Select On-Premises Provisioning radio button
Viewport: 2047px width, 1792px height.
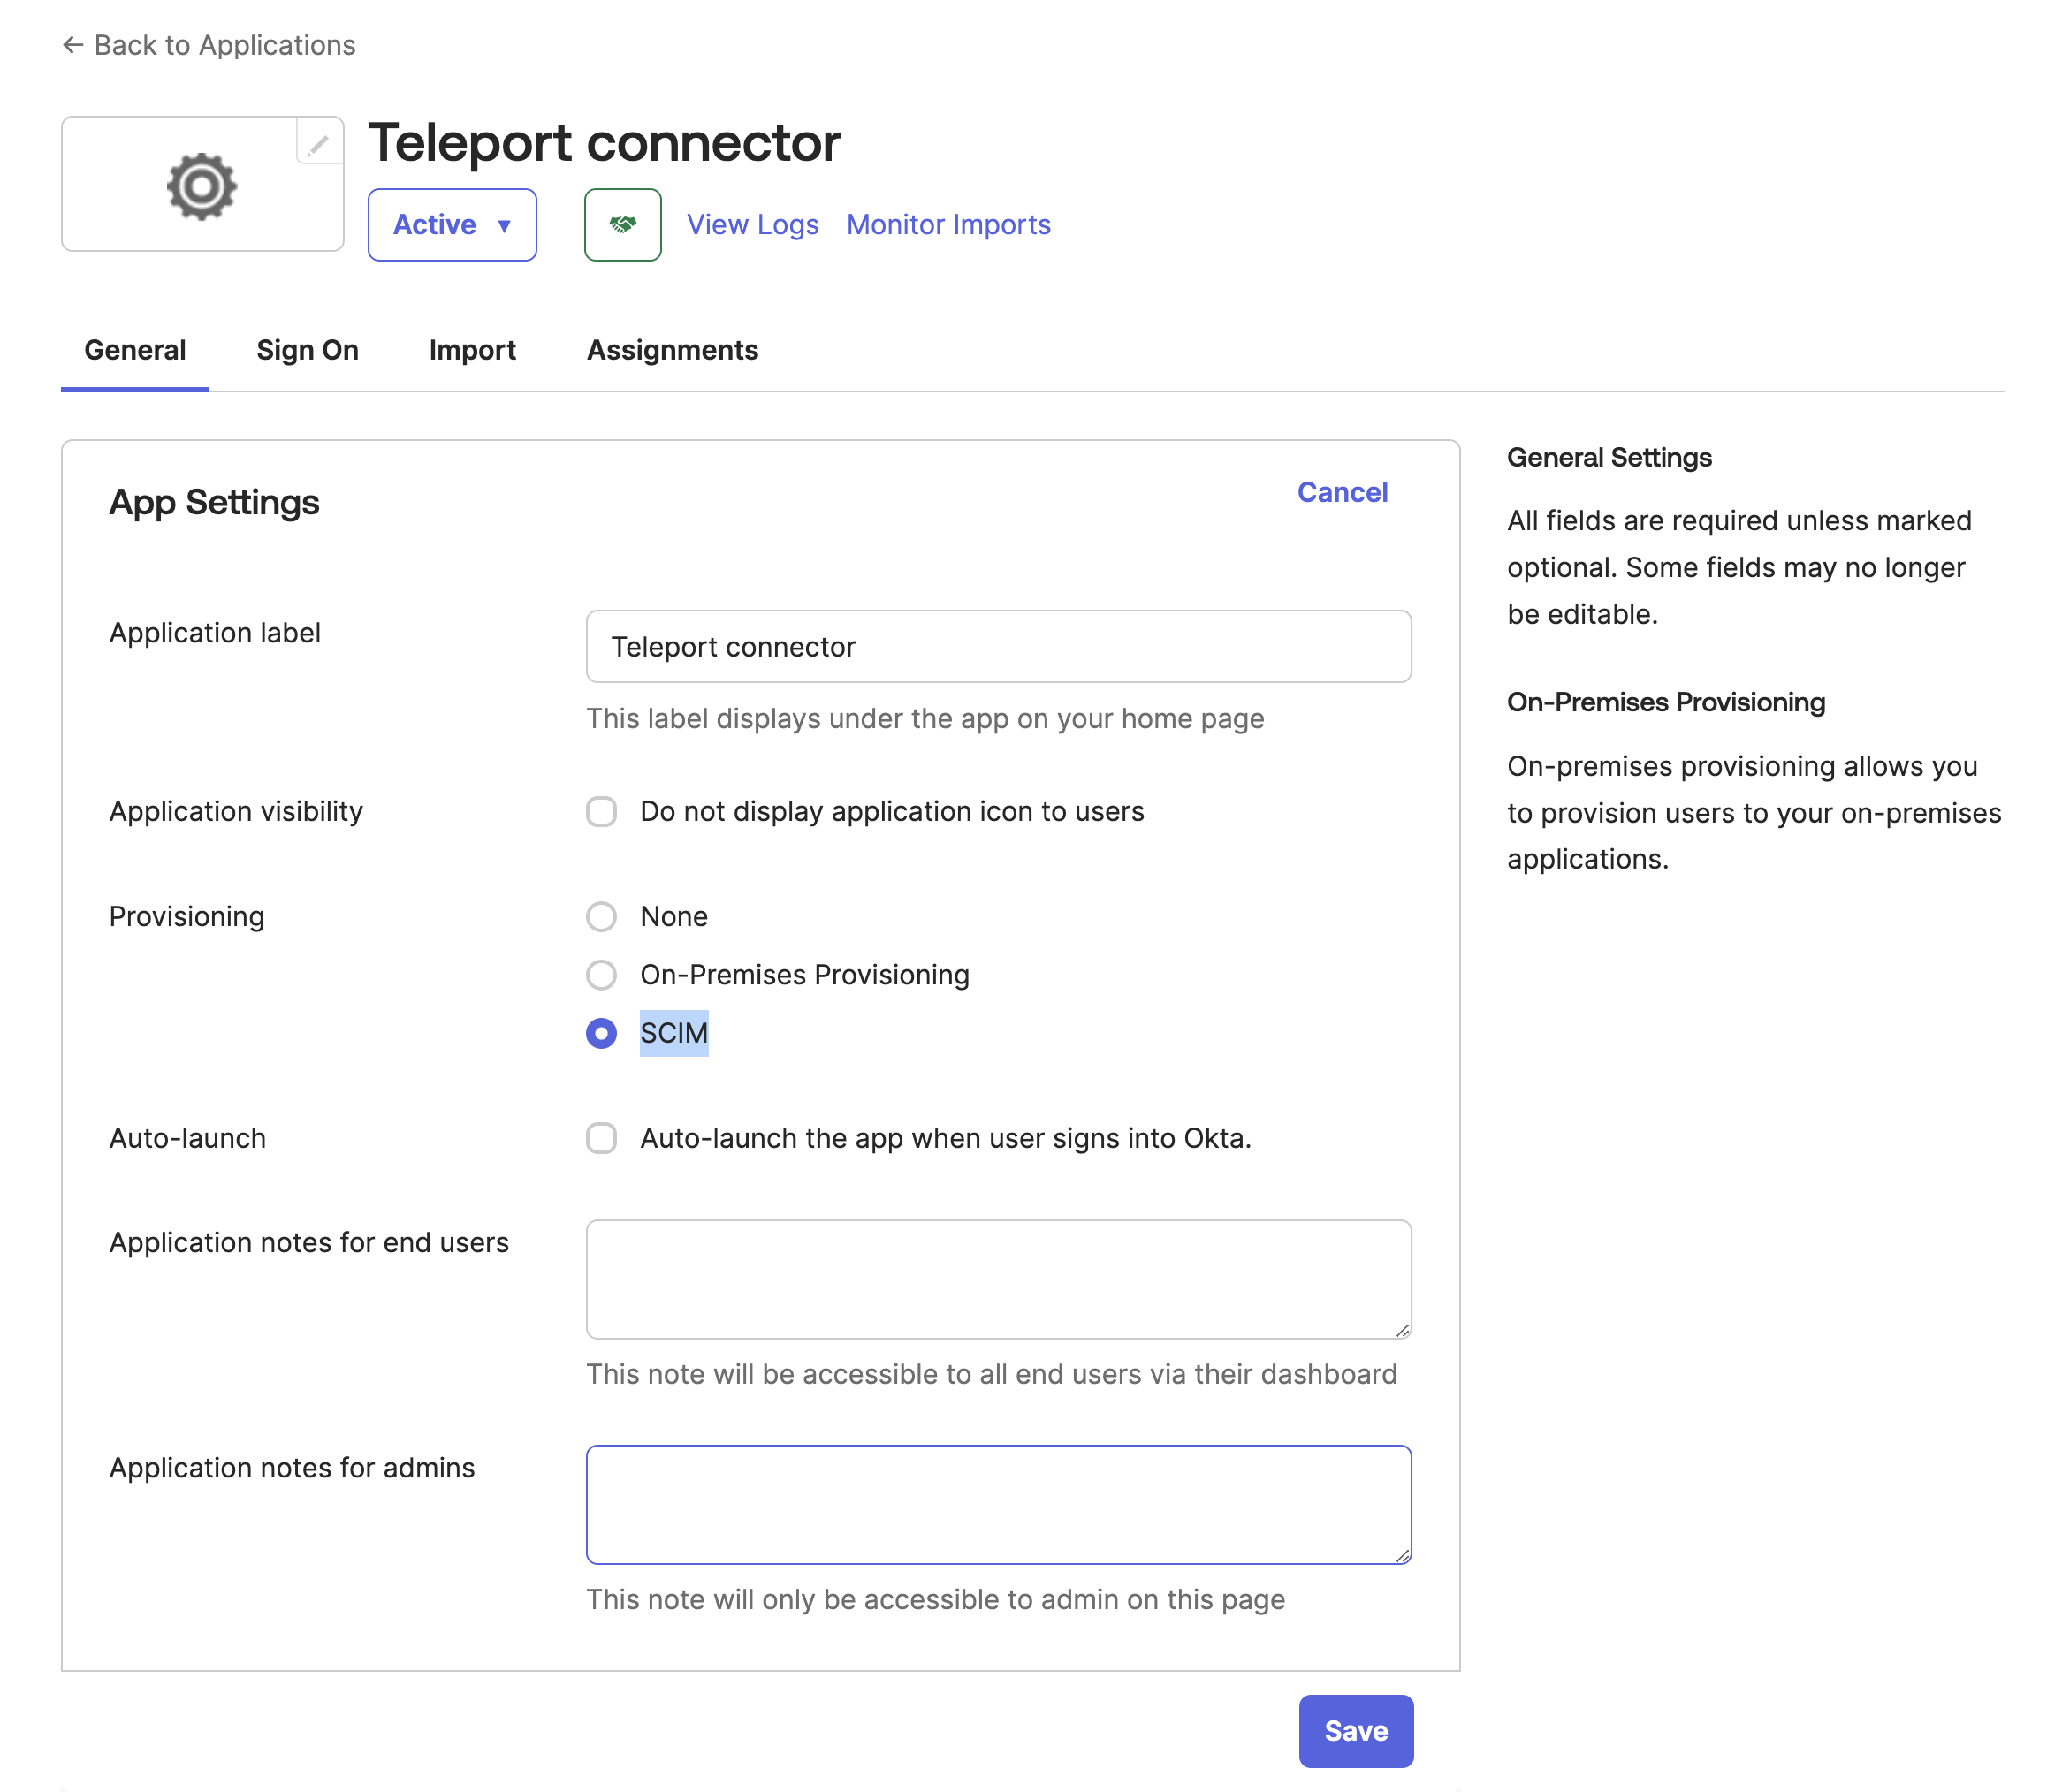[601, 974]
